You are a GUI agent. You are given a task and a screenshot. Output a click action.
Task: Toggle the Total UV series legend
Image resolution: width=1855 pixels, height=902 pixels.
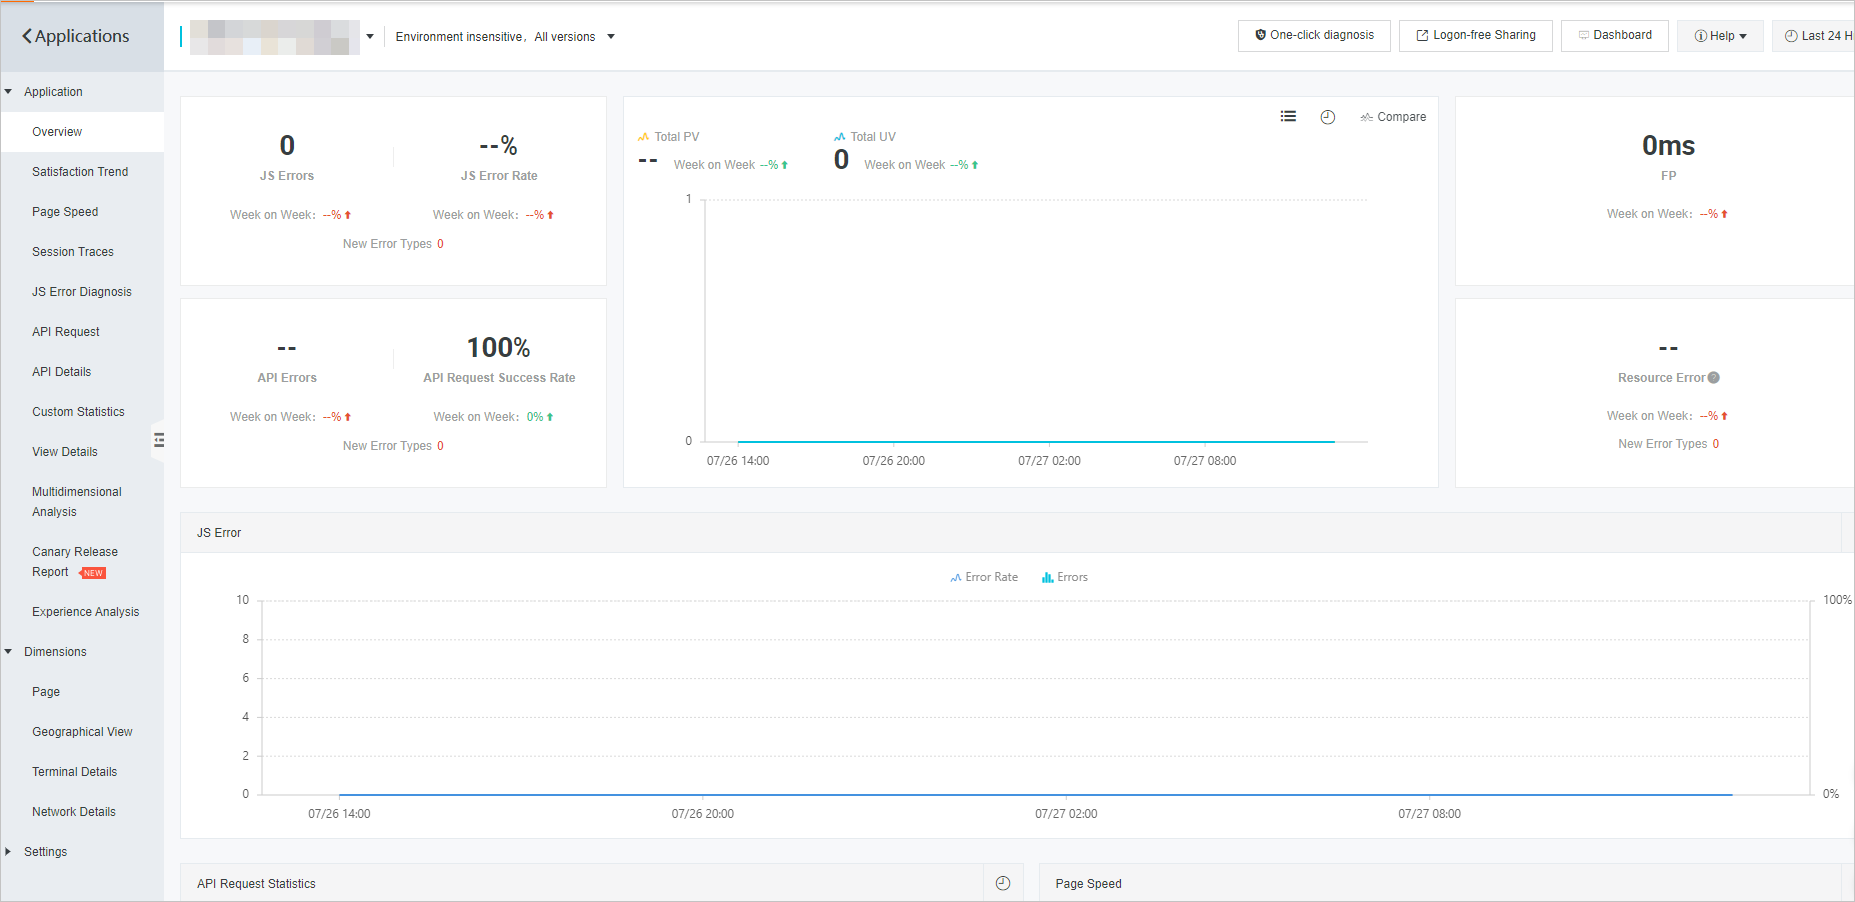click(x=865, y=137)
